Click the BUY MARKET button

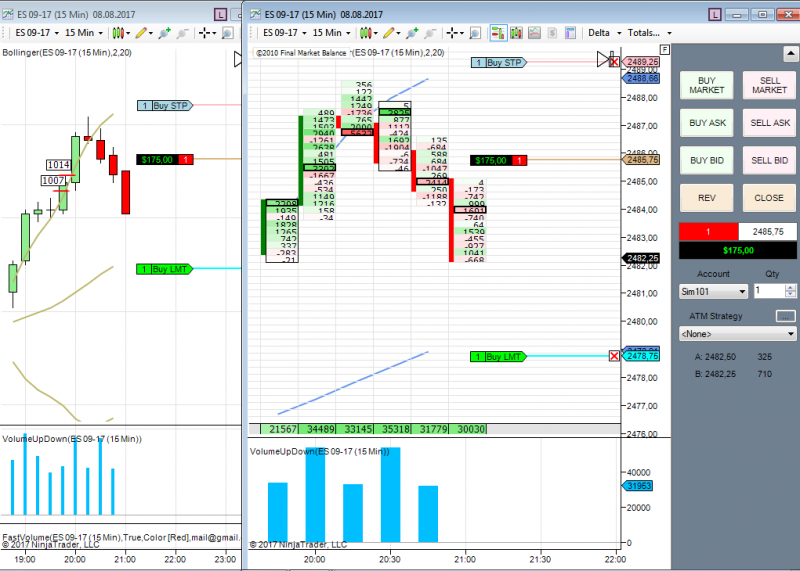(x=707, y=85)
